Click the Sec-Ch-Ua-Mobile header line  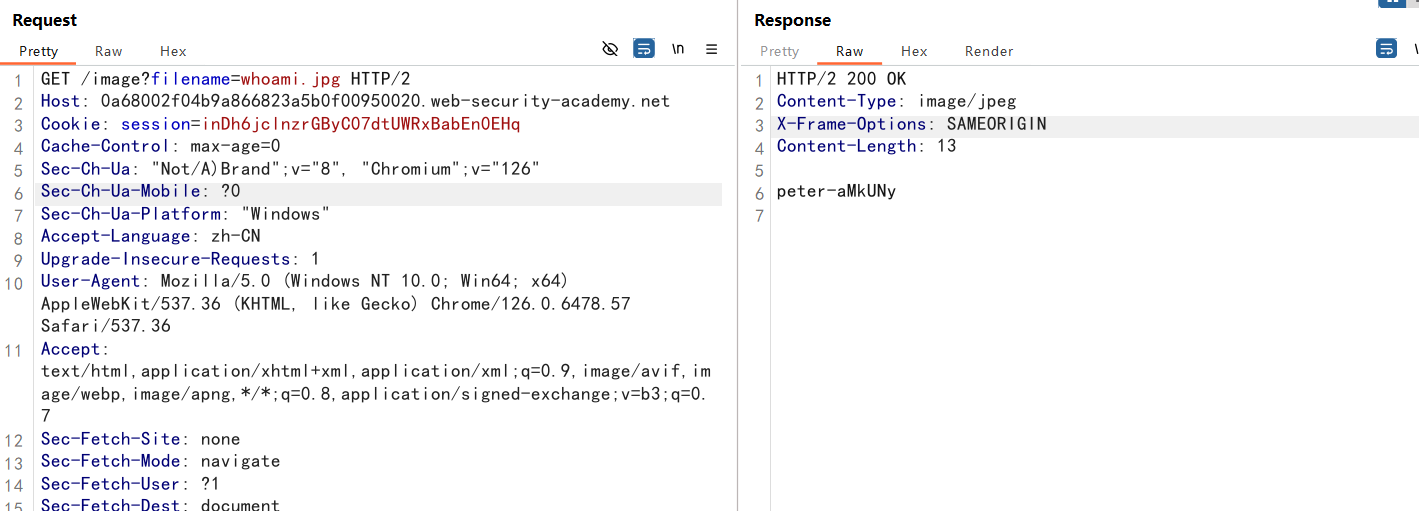122,191
